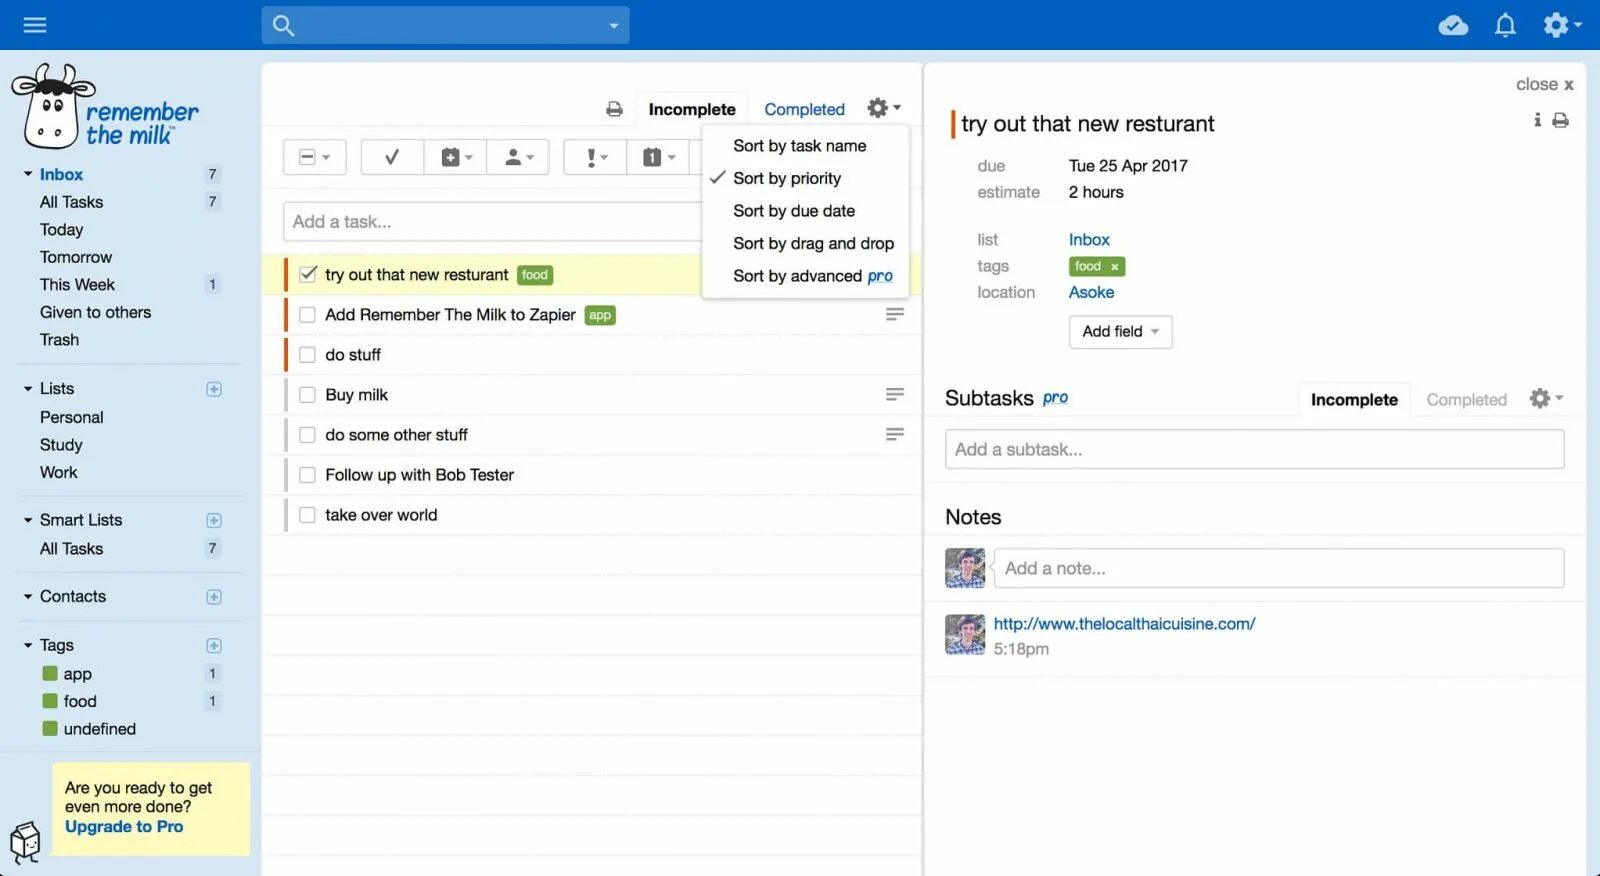Focus the Add a subtask field
This screenshot has height=876, width=1600.
coord(1254,449)
